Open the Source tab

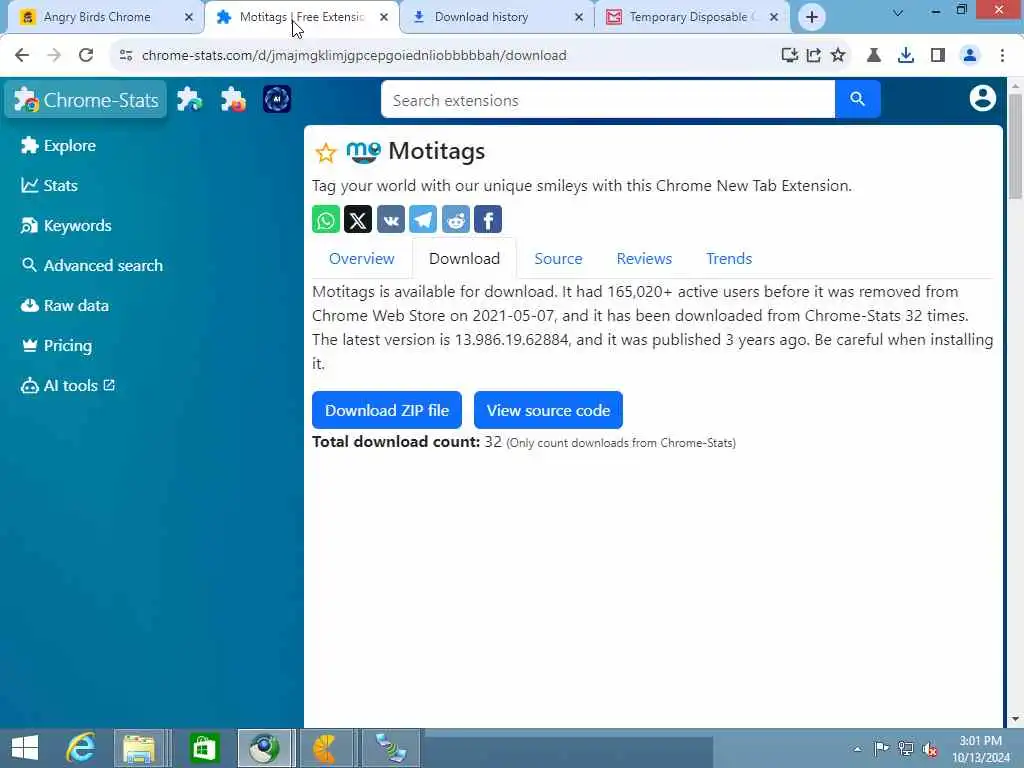(x=558, y=259)
